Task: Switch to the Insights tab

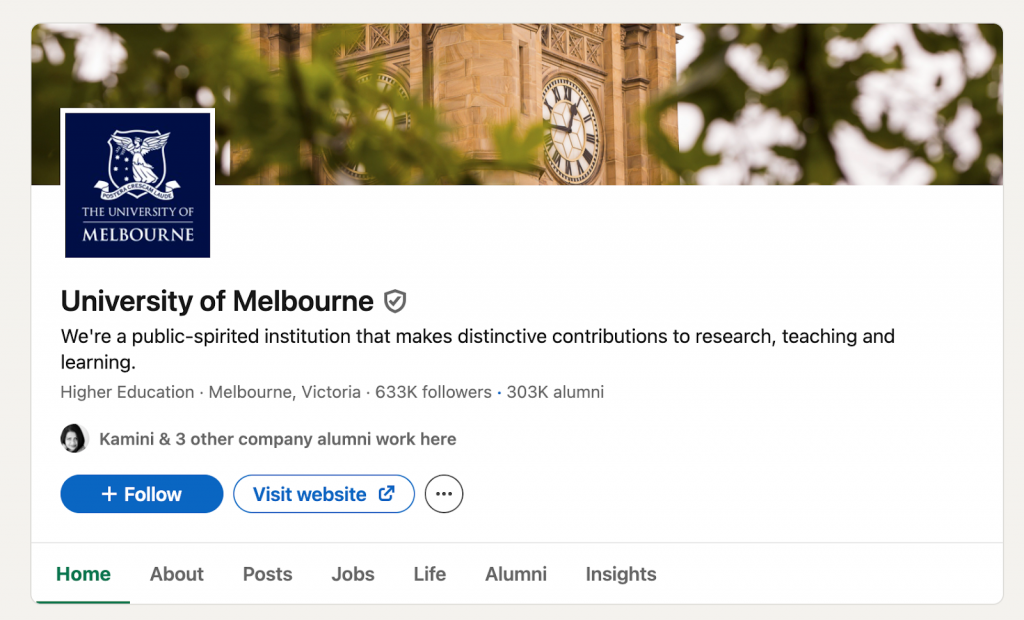Action: coord(620,574)
